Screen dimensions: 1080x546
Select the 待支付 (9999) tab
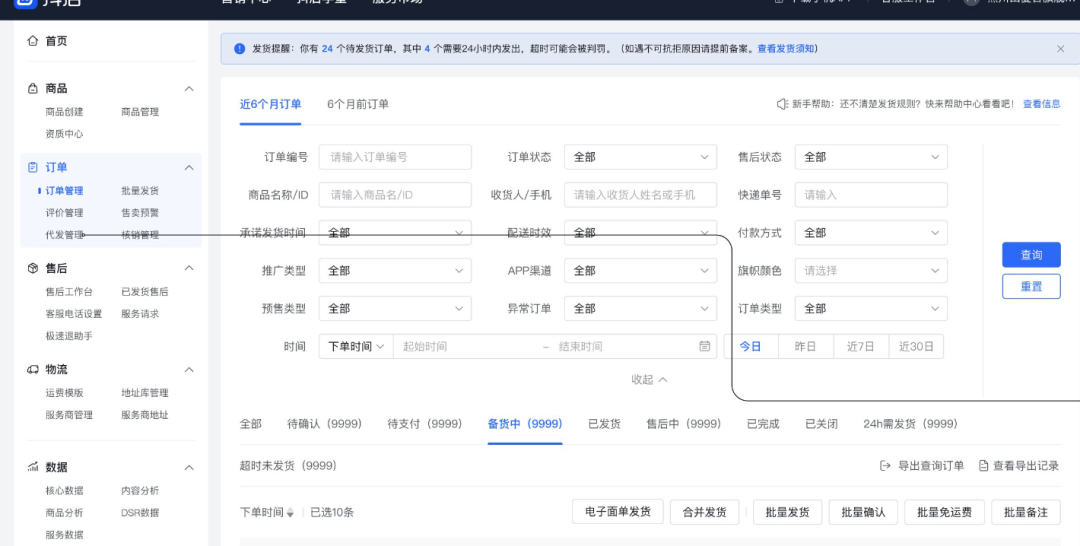point(424,424)
